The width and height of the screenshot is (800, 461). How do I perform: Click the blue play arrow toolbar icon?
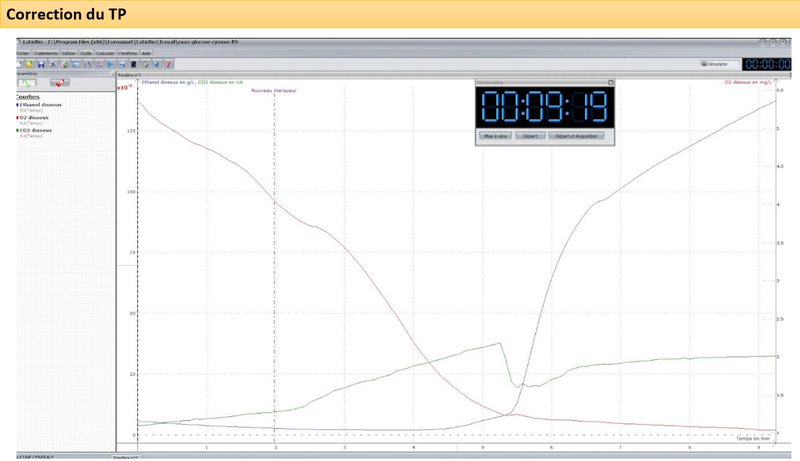108,63
